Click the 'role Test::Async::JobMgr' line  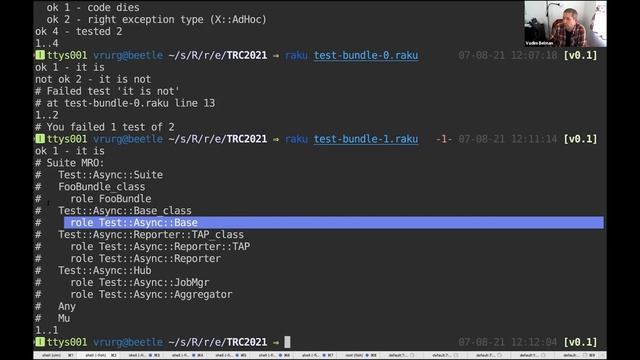[140, 282]
